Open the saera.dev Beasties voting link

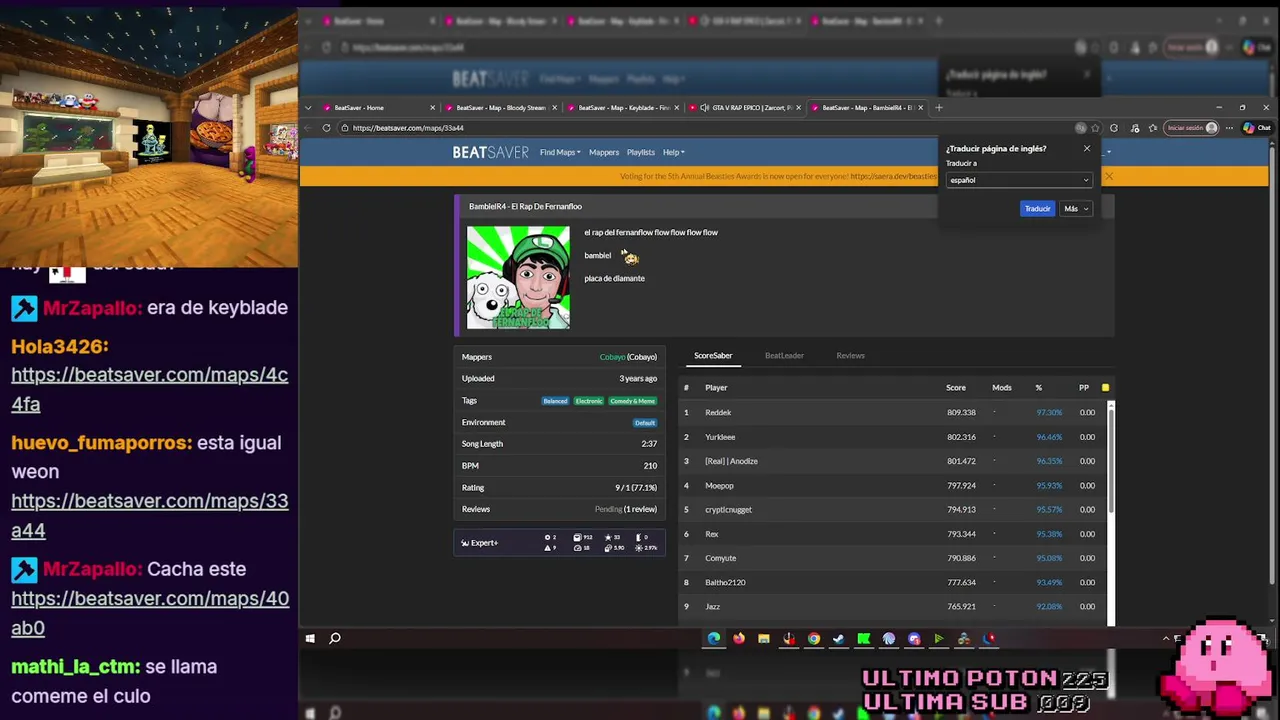(x=894, y=177)
